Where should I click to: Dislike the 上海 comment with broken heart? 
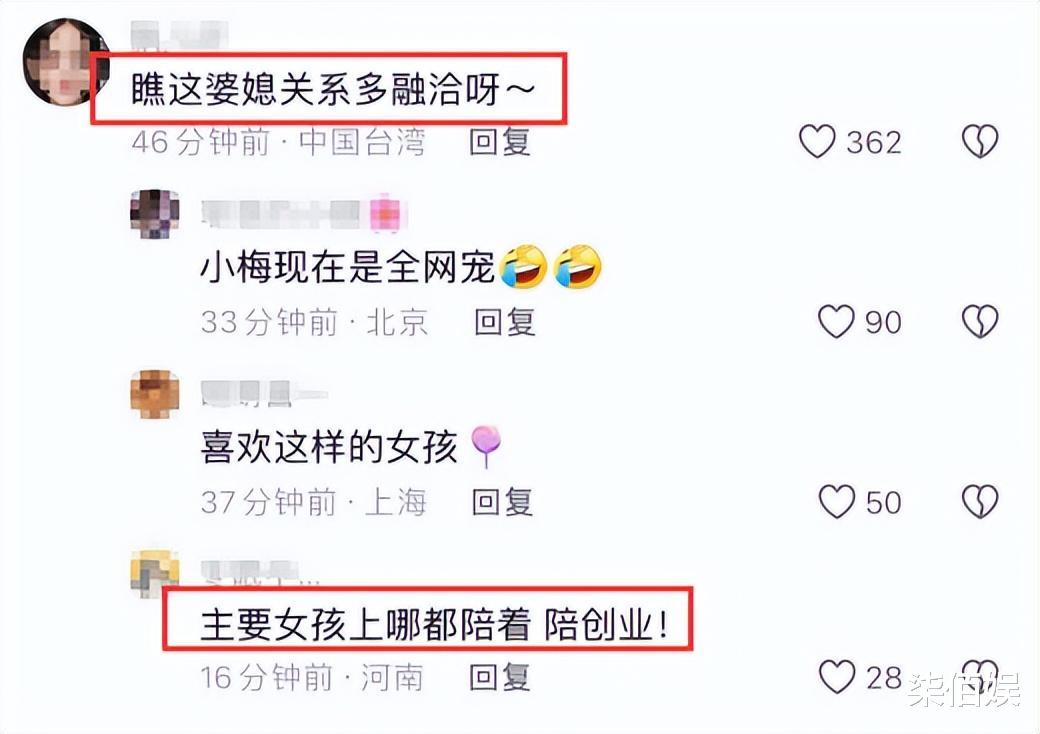click(x=980, y=501)
